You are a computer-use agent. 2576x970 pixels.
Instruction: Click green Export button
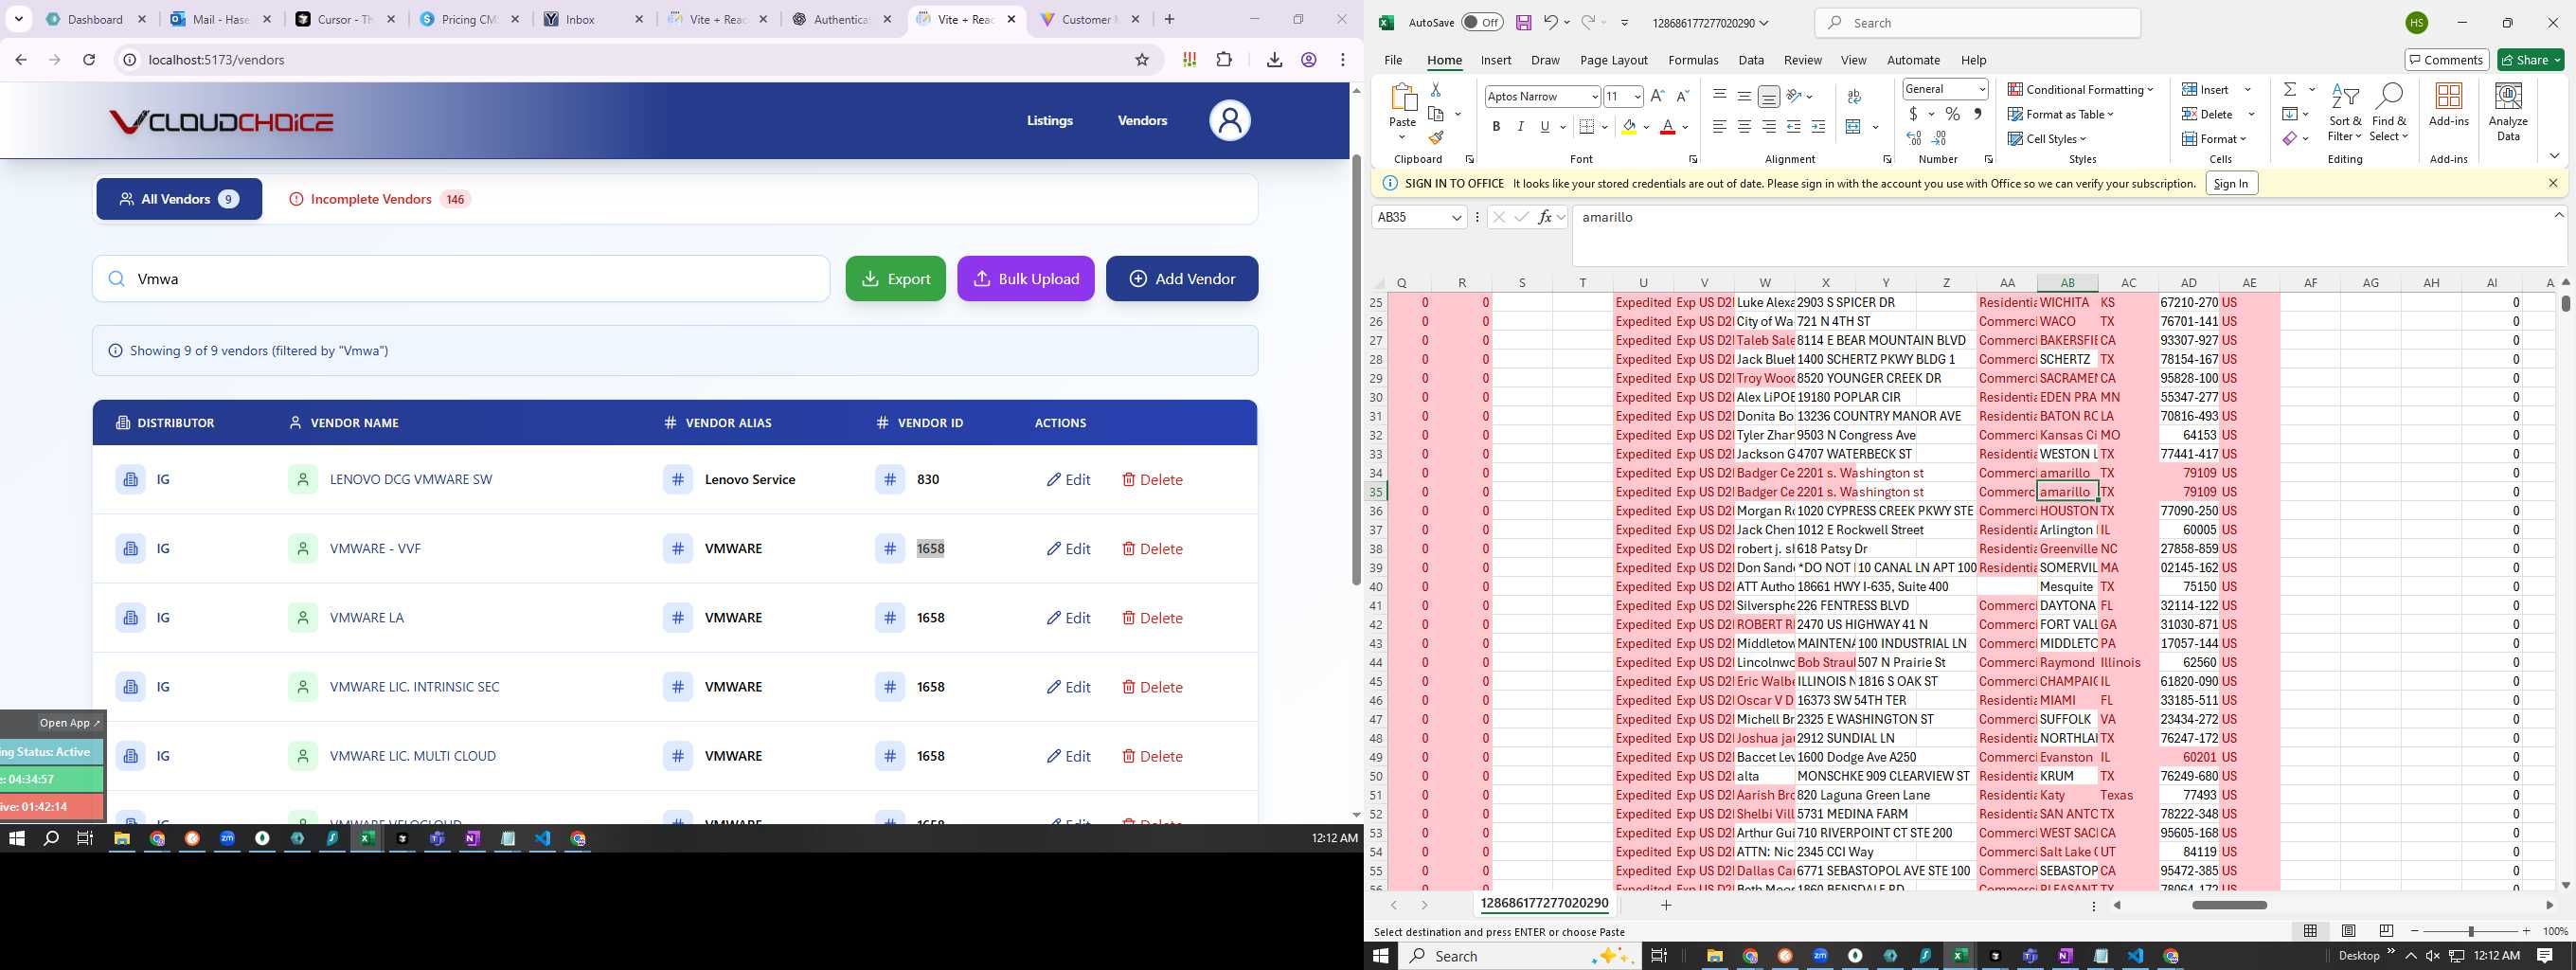[x=895, y=279]
